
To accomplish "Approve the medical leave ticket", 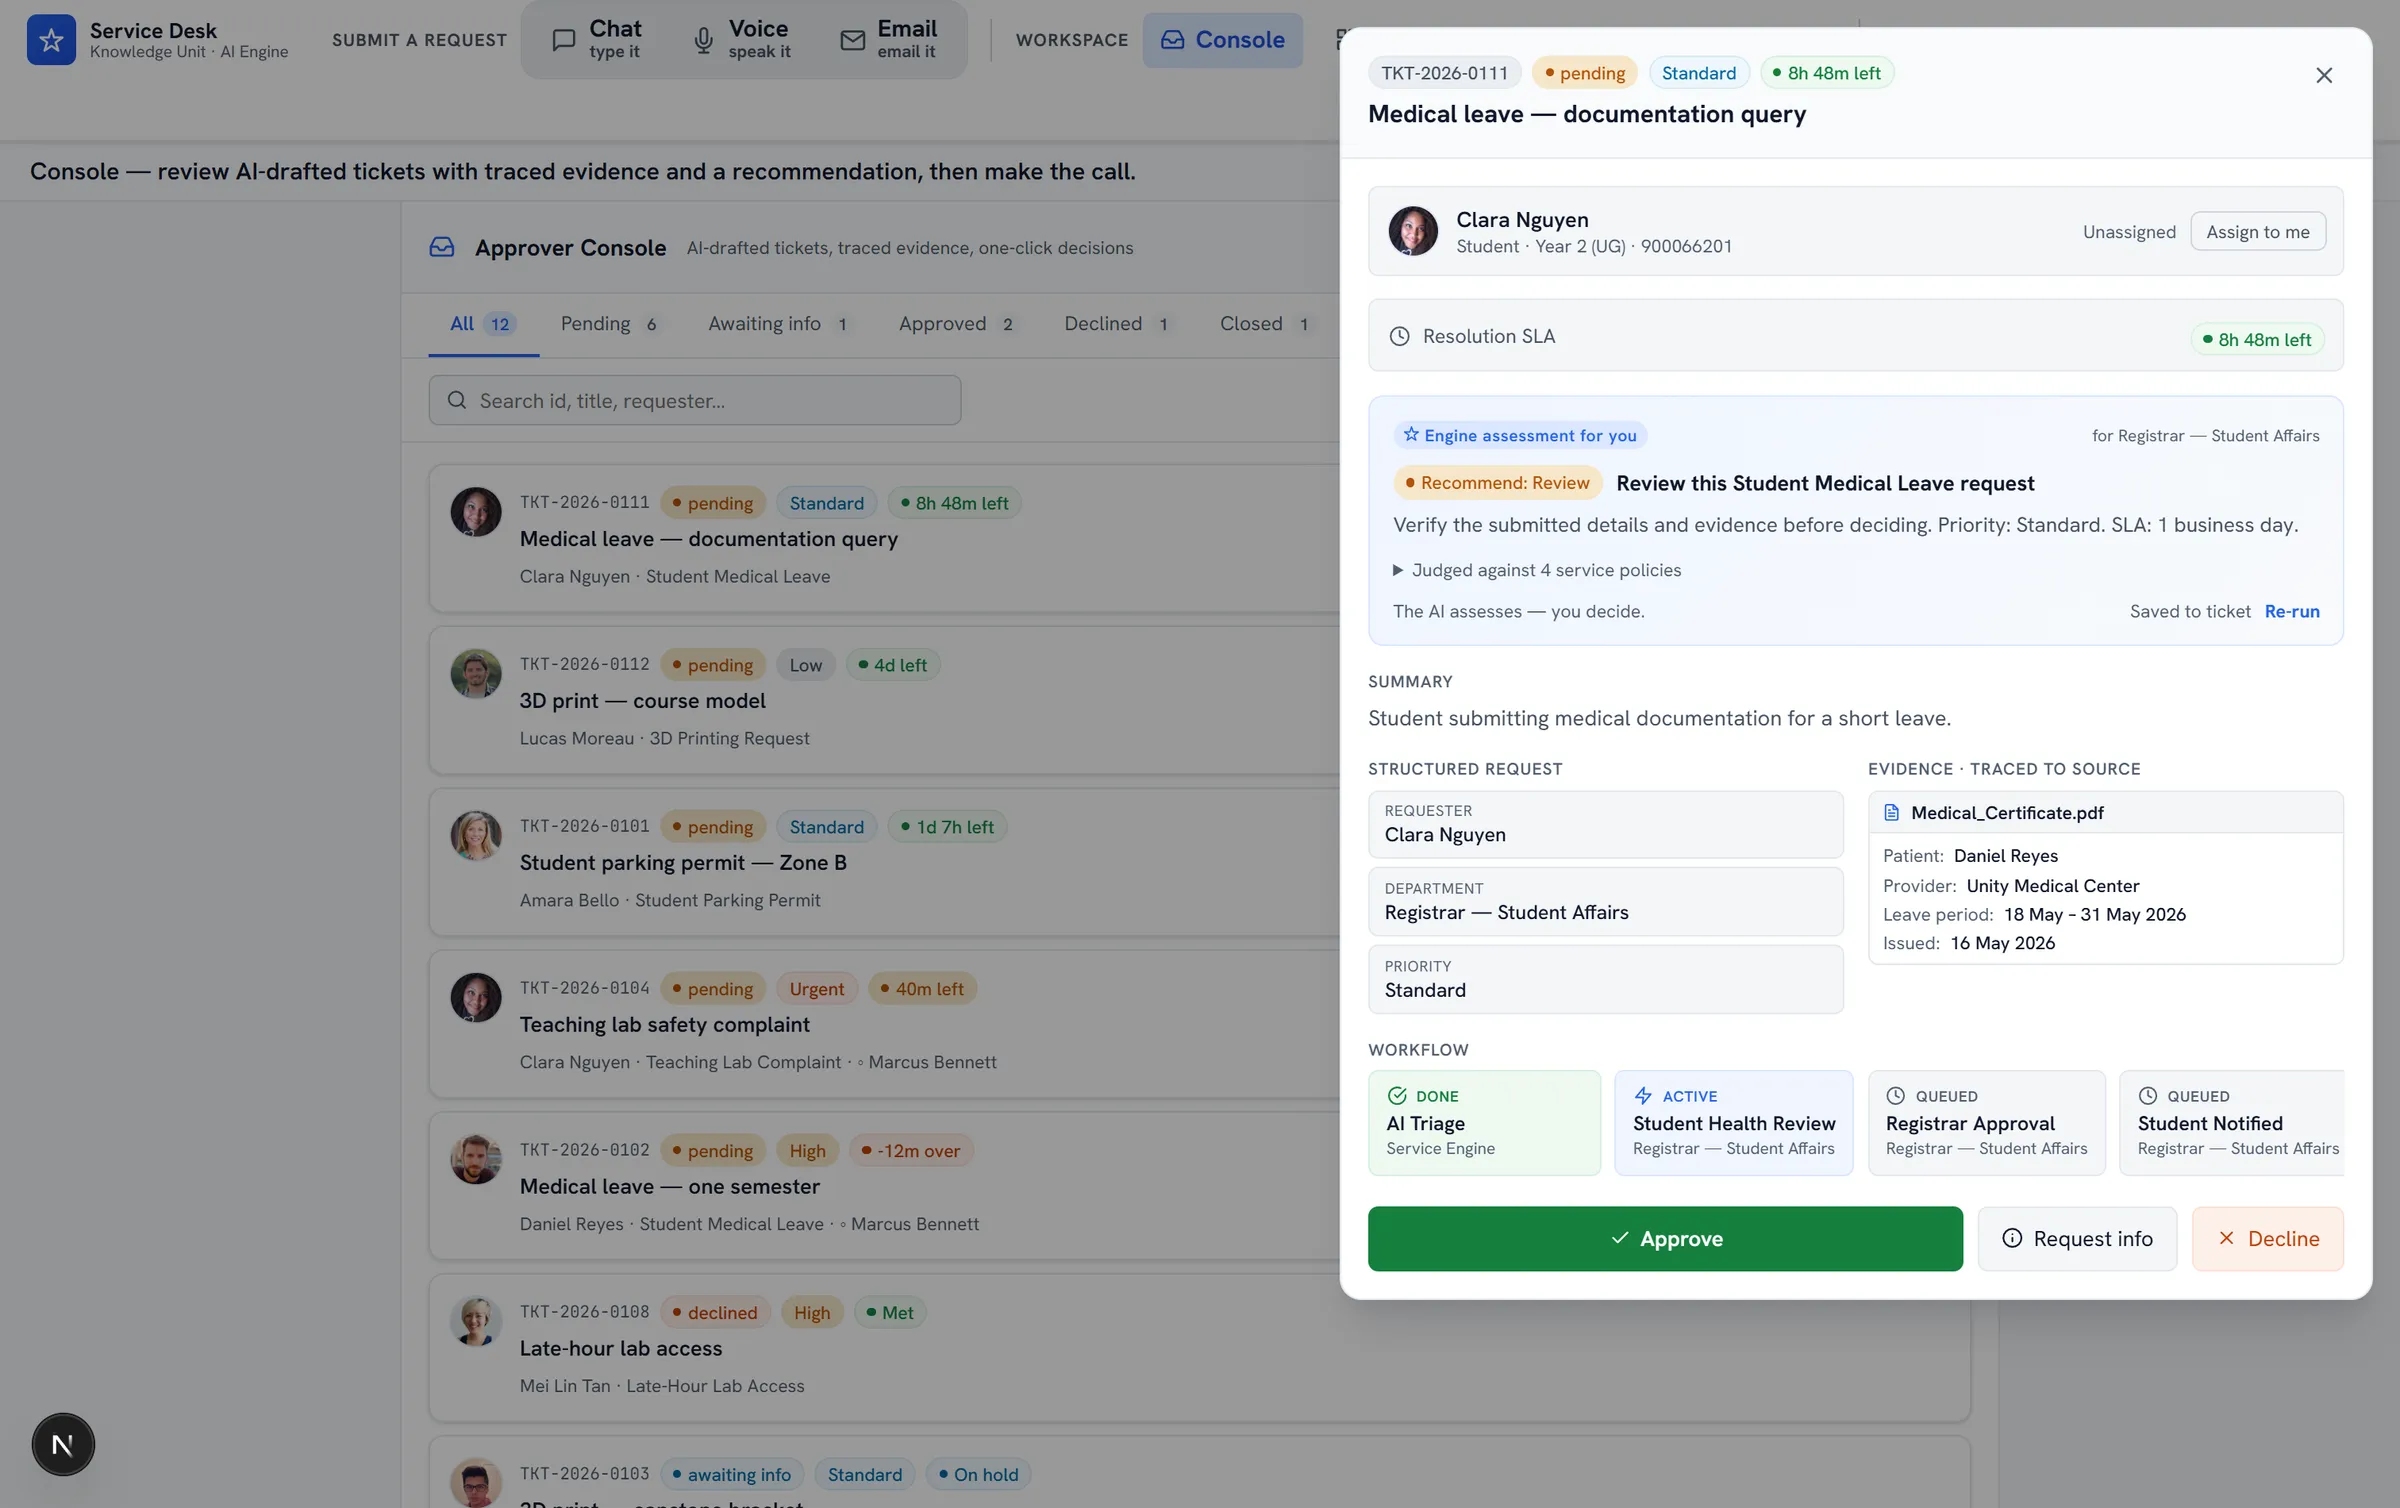I will [x=1665, y=1238].
